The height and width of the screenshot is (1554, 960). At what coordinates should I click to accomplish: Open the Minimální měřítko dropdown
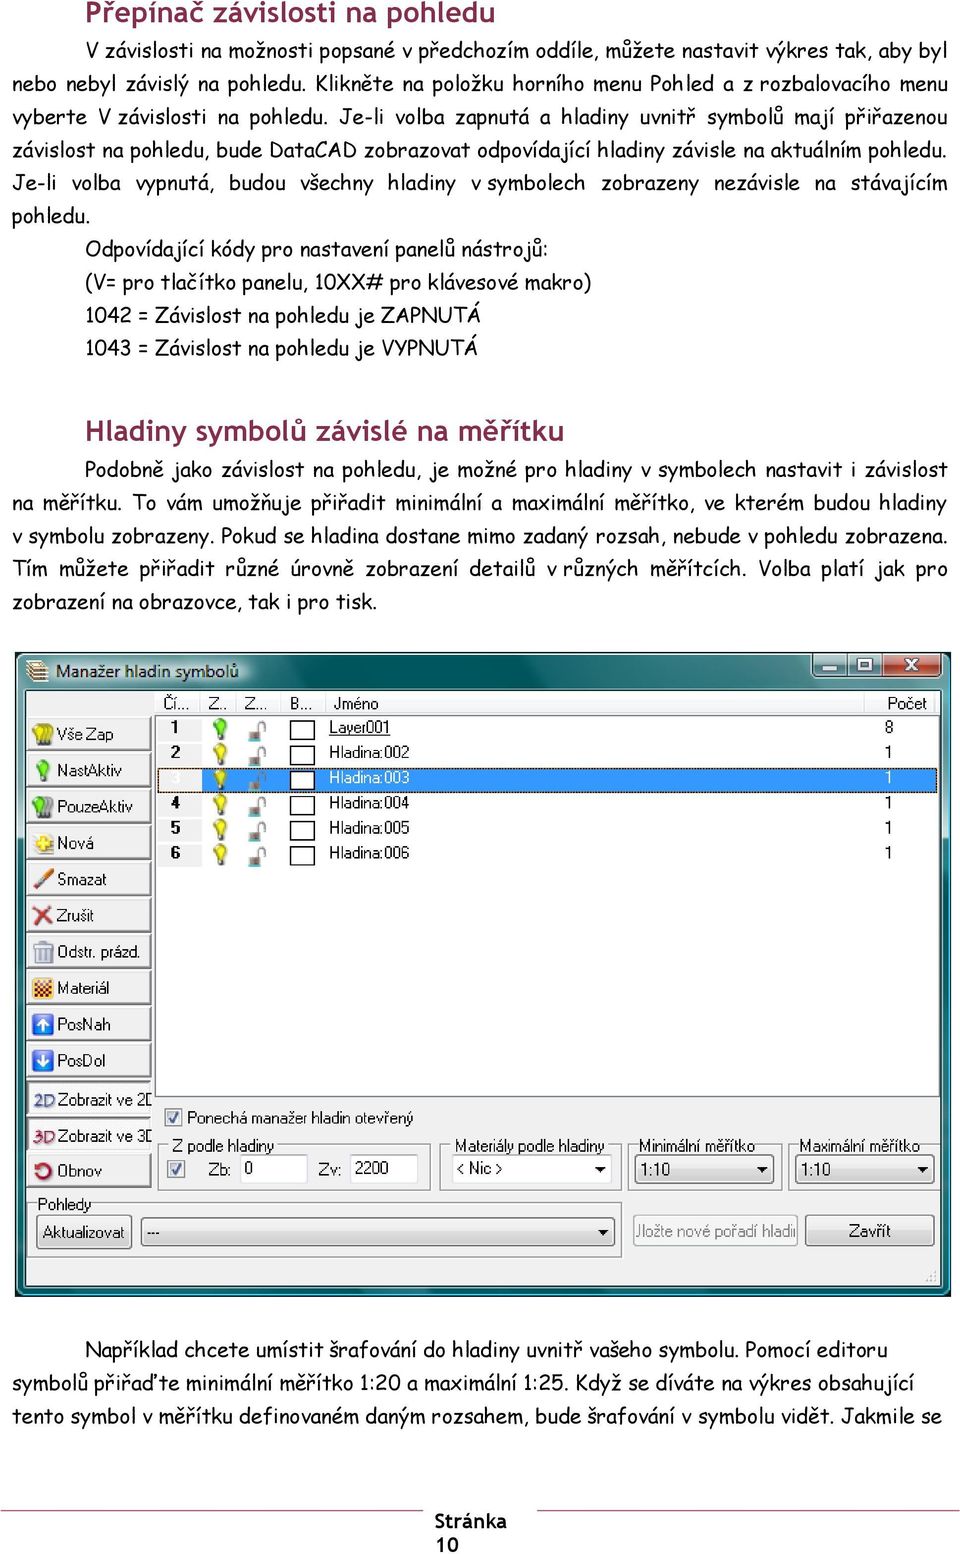coord(704,1169)
